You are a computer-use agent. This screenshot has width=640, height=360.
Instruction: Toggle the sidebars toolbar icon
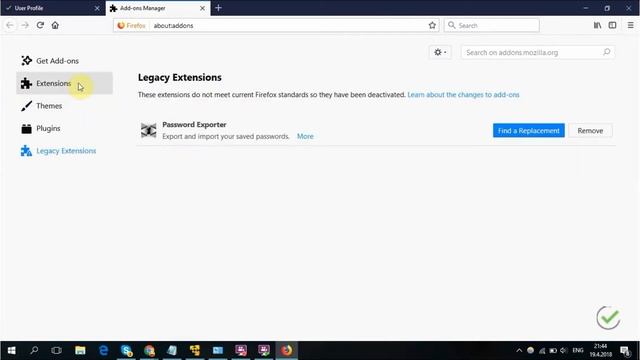(612, 25)
